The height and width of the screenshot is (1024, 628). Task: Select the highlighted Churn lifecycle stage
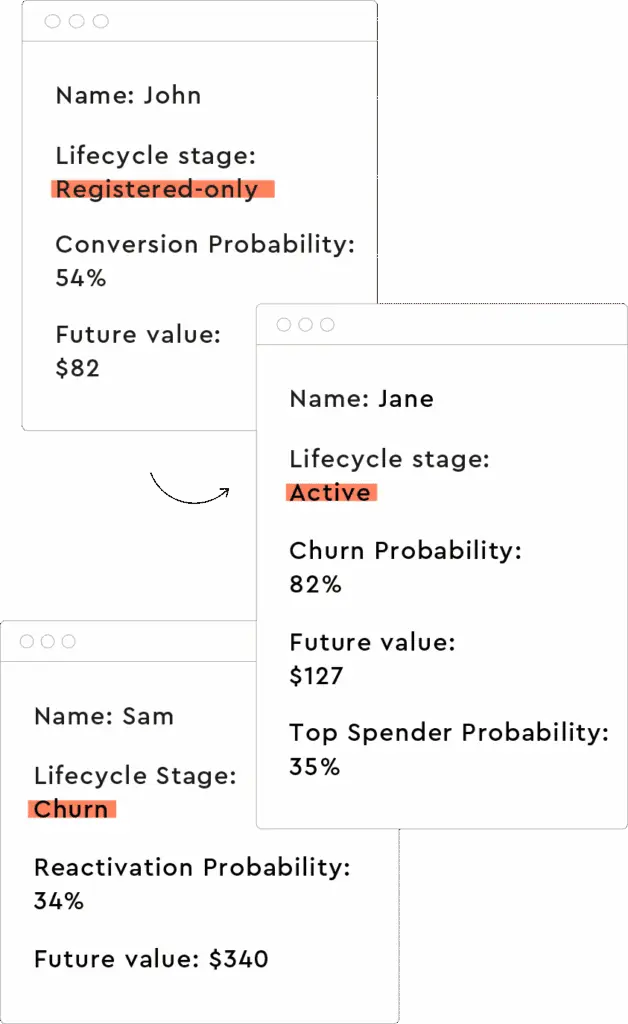[72, 809]
